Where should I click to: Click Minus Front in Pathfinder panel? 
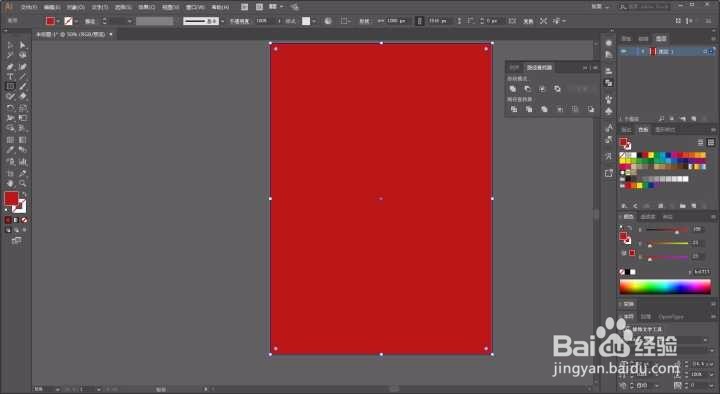[x=528, y=89]
